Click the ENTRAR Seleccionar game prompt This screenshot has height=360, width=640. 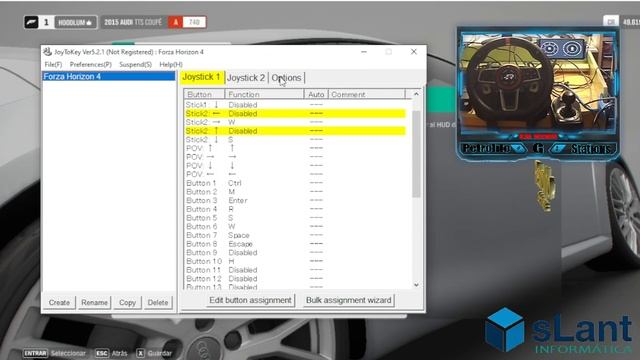(54, 353)
